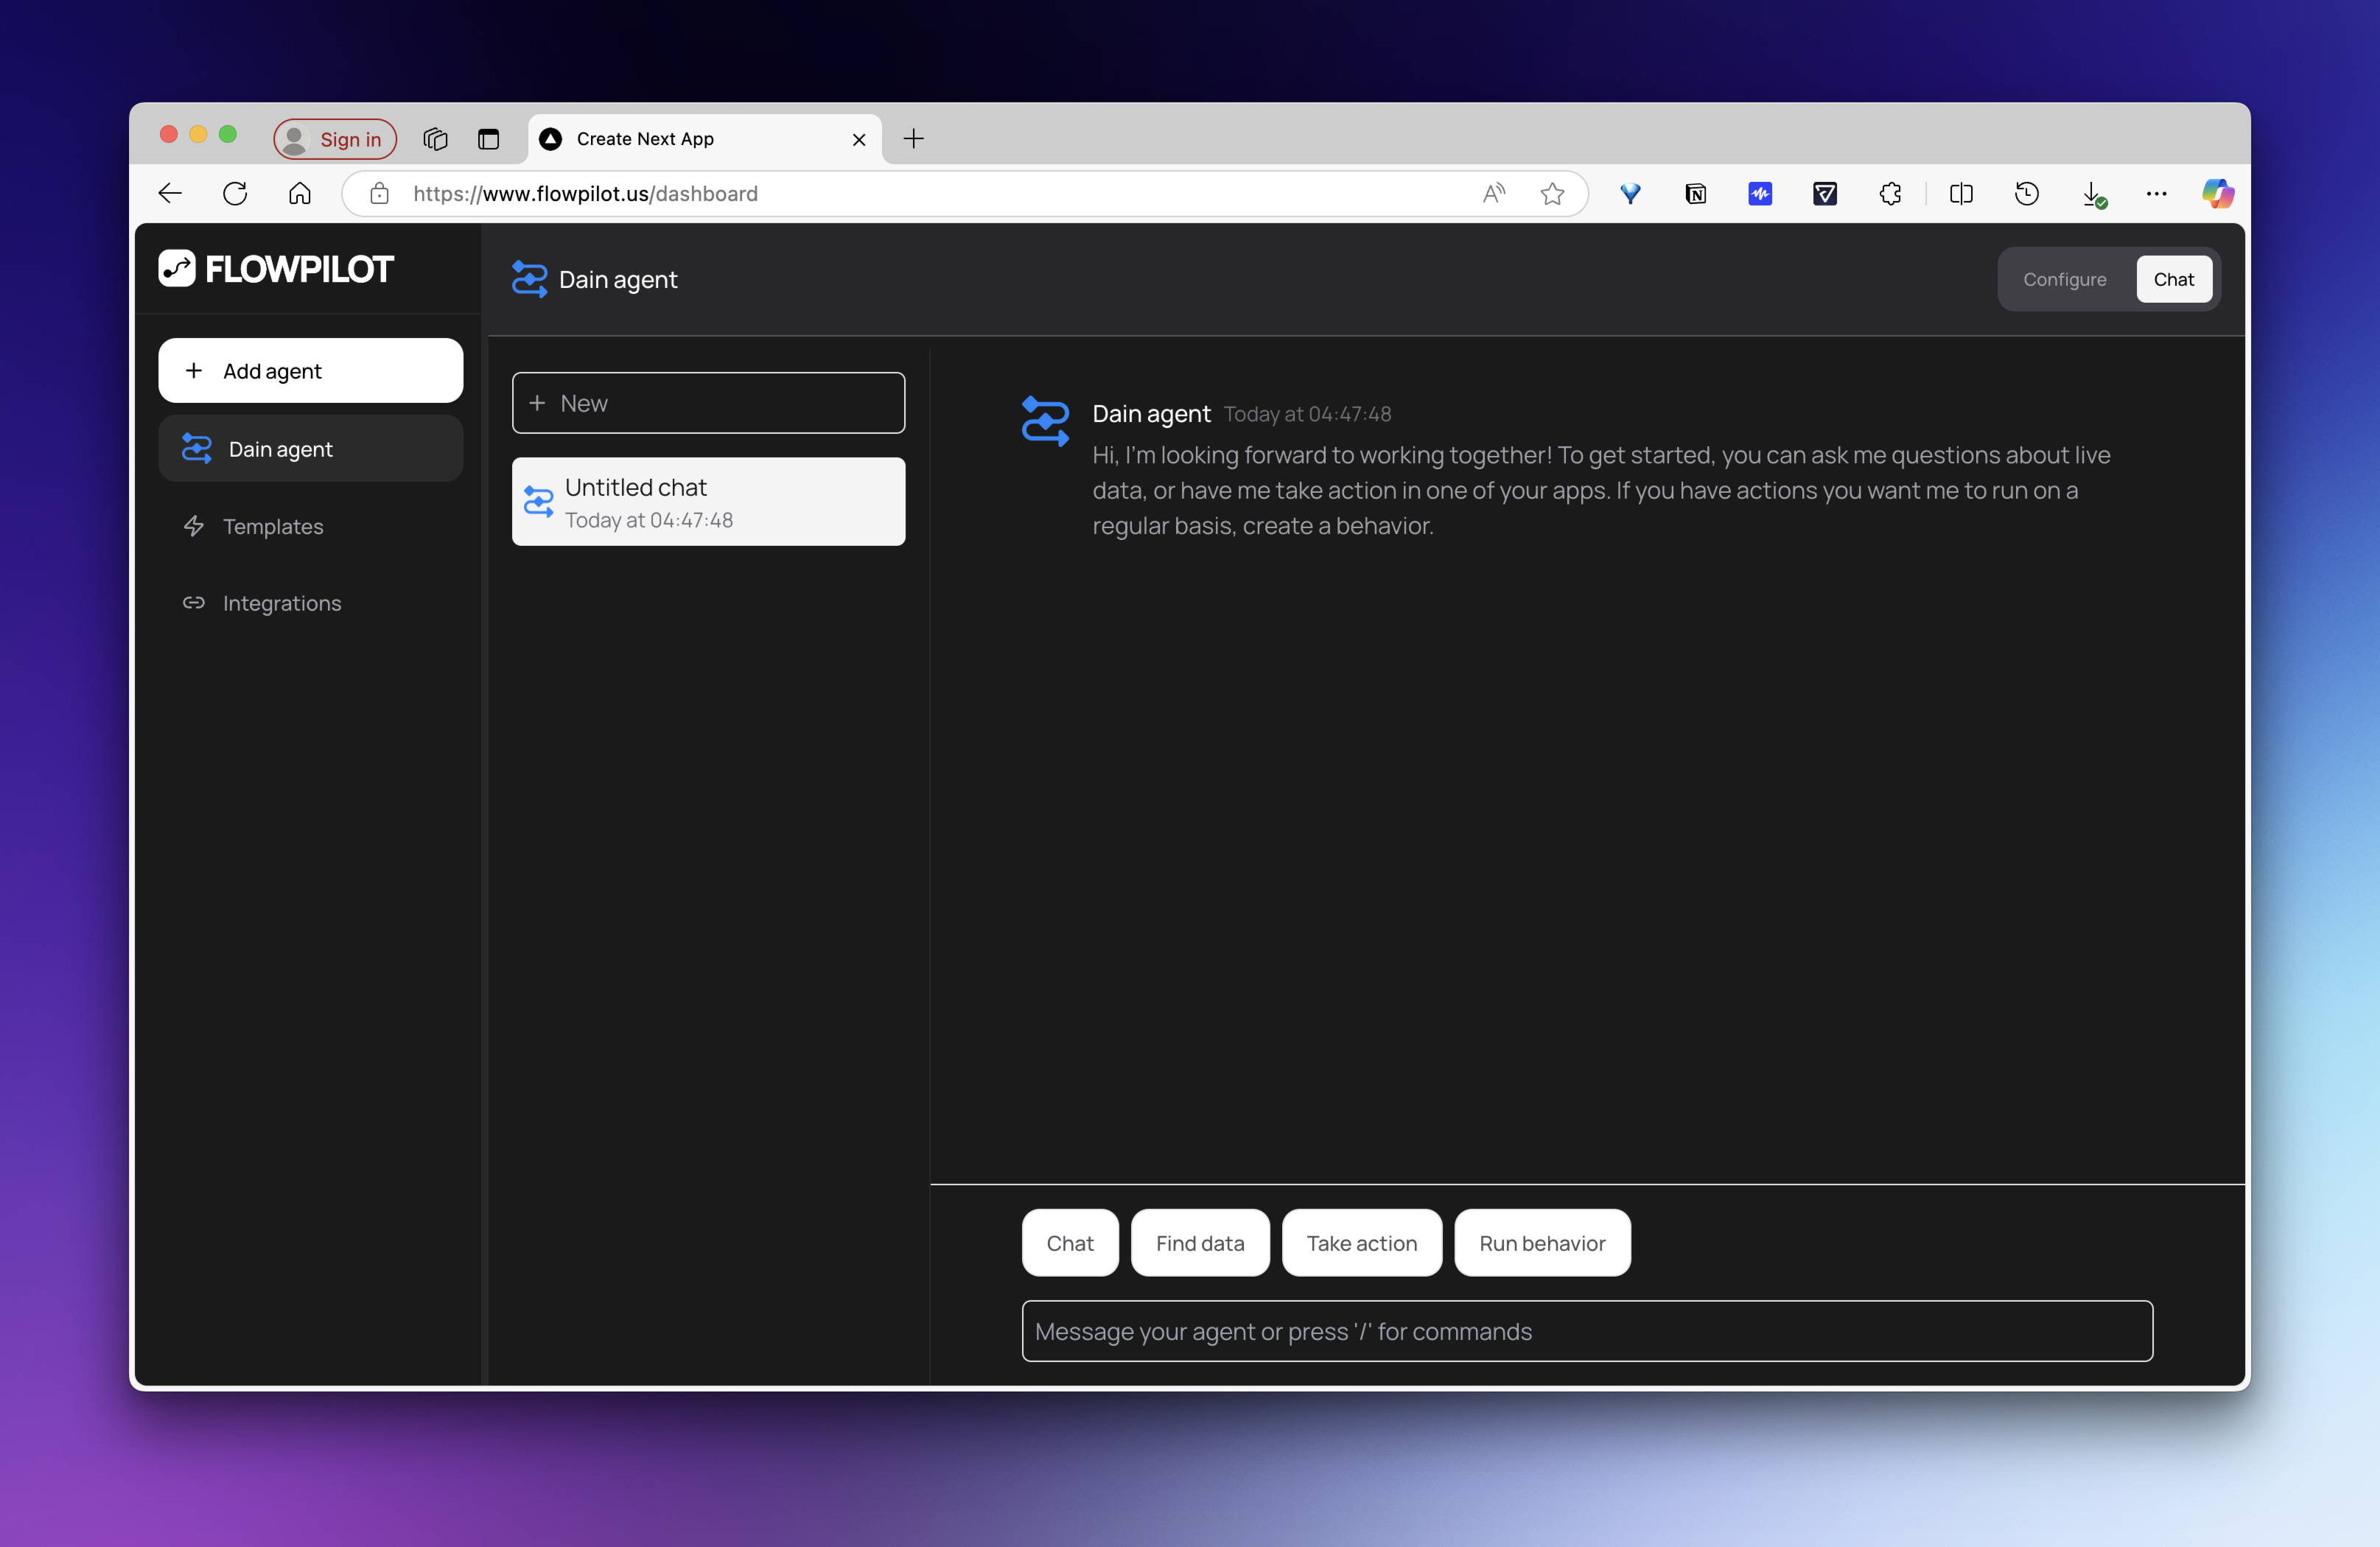Open Integrations in sidebar
This screenshot has height=1547, width=2380.
point(281,603)
